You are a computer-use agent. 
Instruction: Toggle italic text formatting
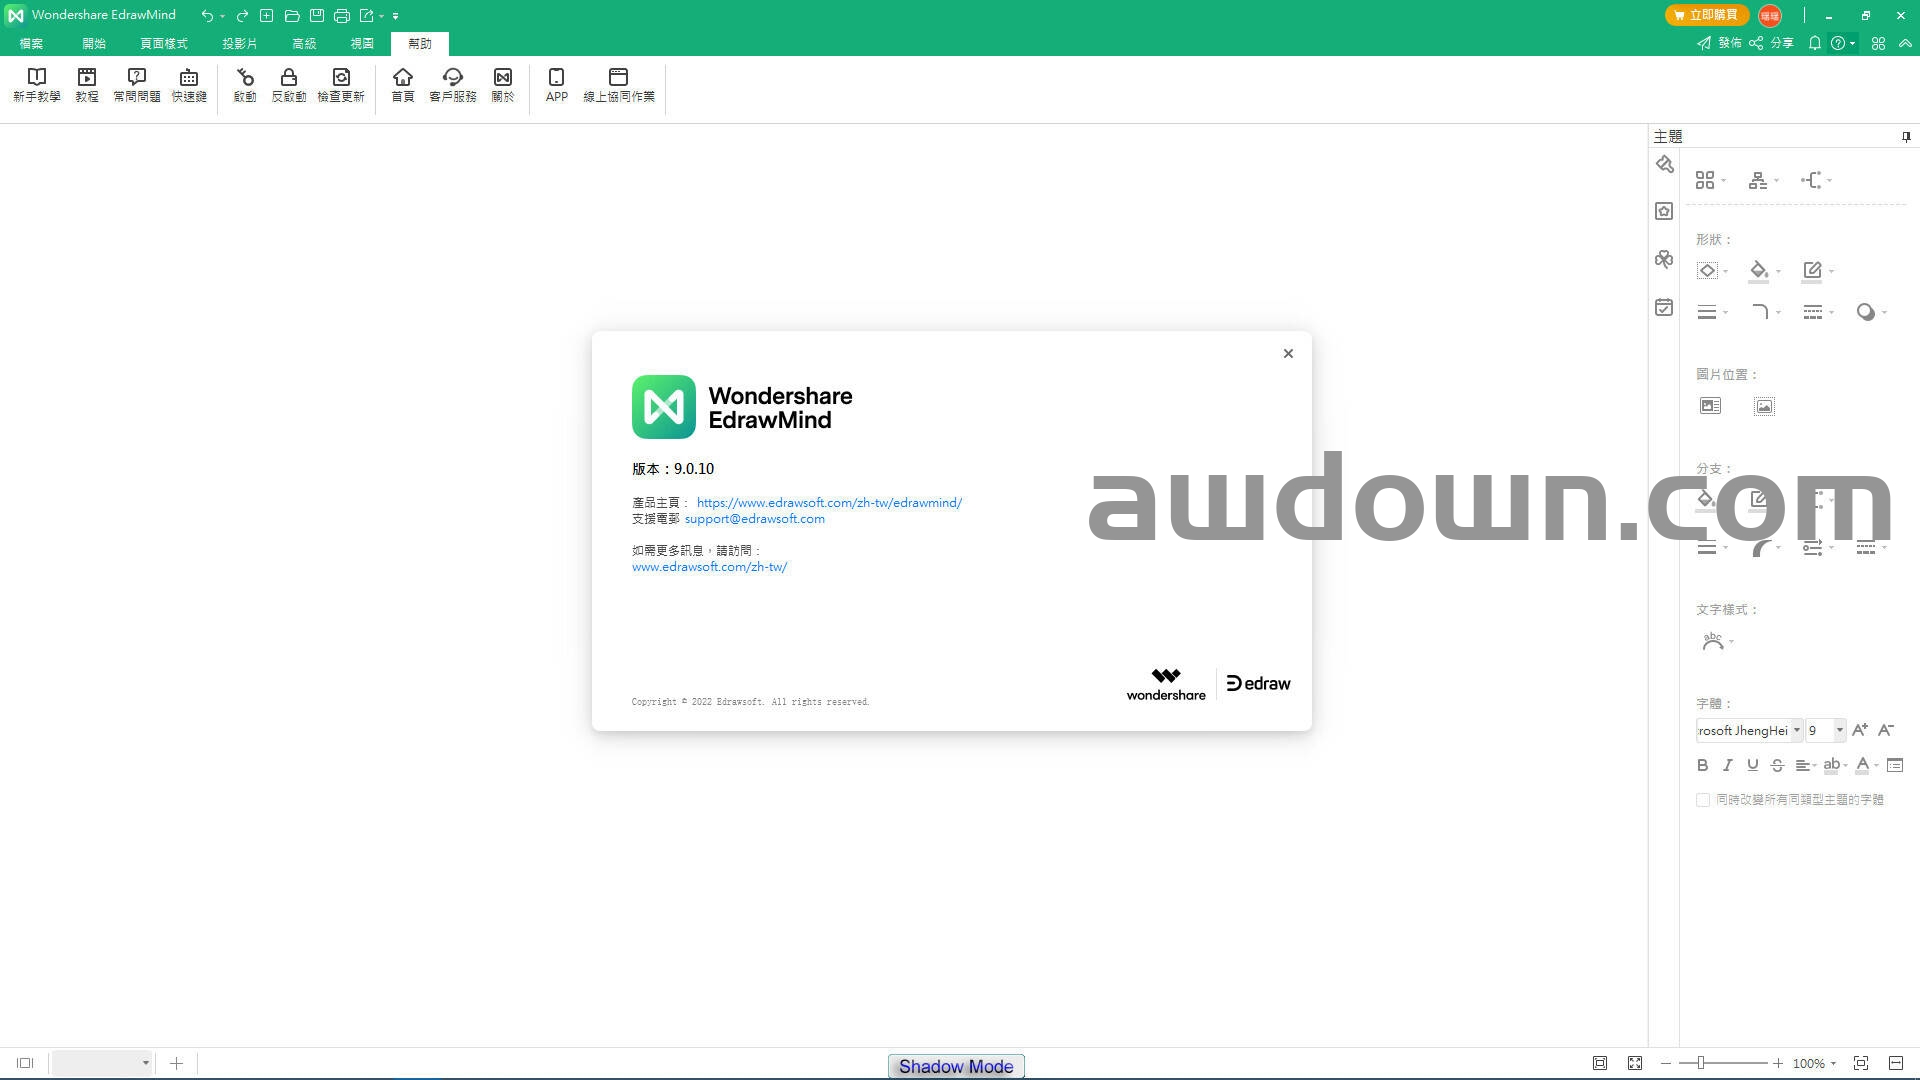coord(1727,765)
